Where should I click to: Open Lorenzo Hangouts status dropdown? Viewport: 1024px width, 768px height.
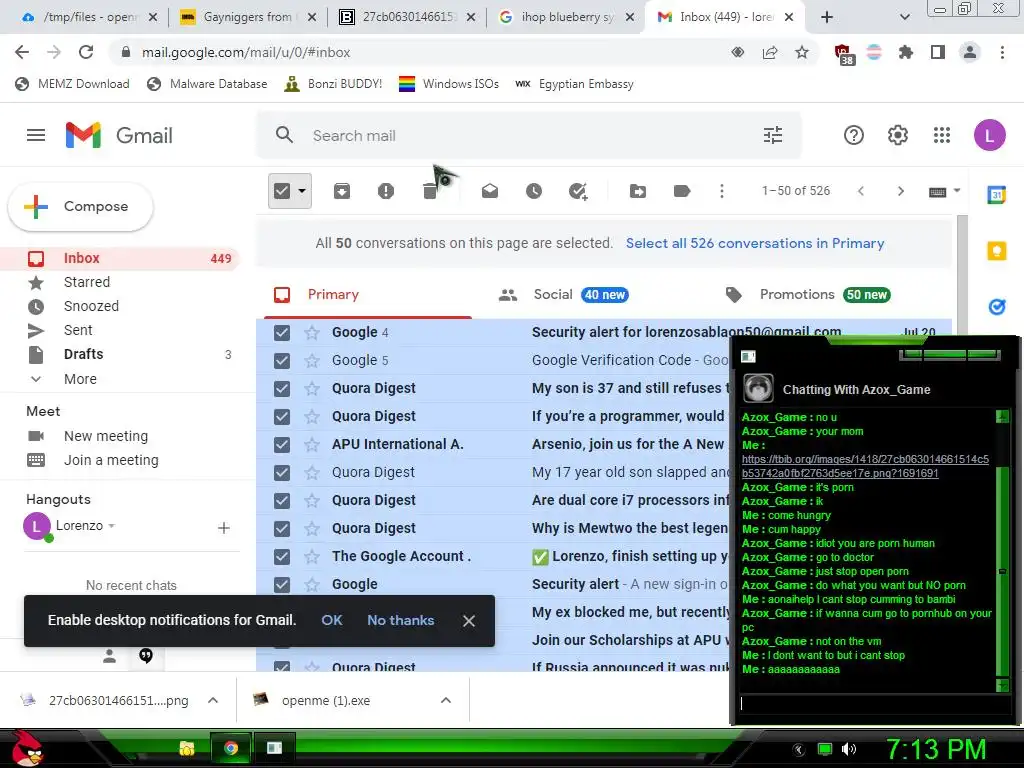tap(112, 526)
